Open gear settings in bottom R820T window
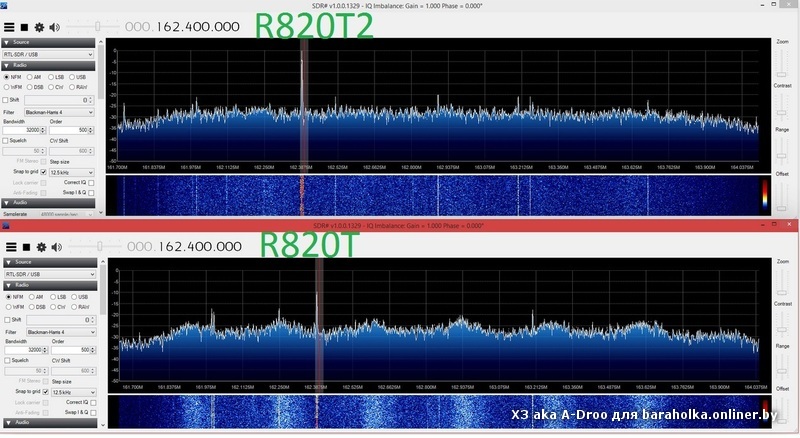This screenshot has width=800, height=438. click(41, 247)
